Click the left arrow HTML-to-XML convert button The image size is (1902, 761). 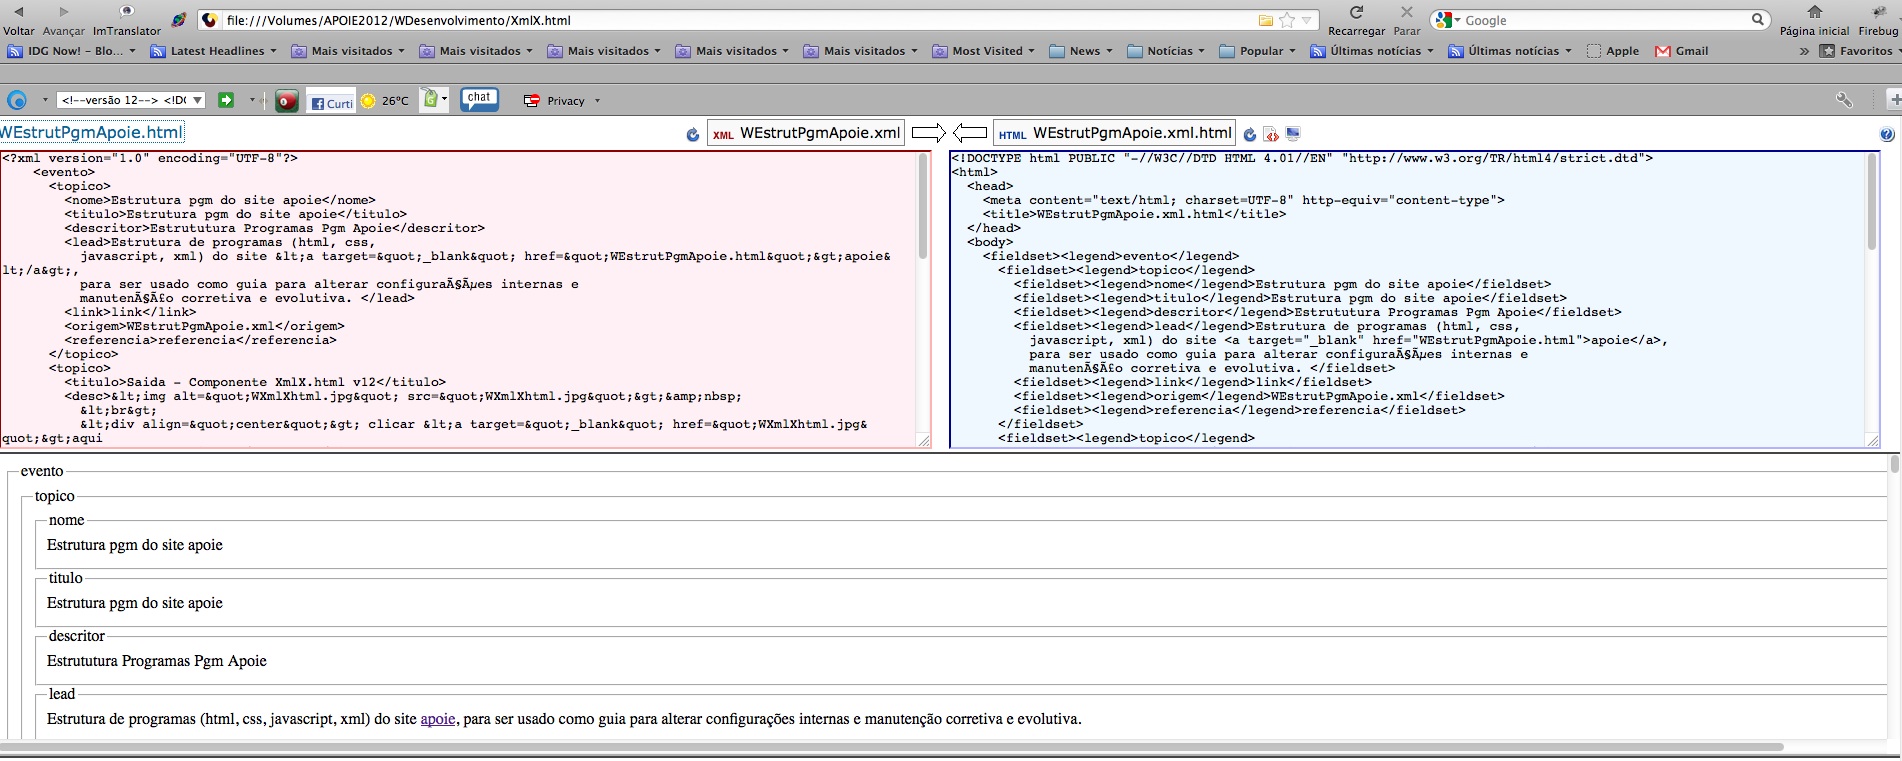click(969, 133)
